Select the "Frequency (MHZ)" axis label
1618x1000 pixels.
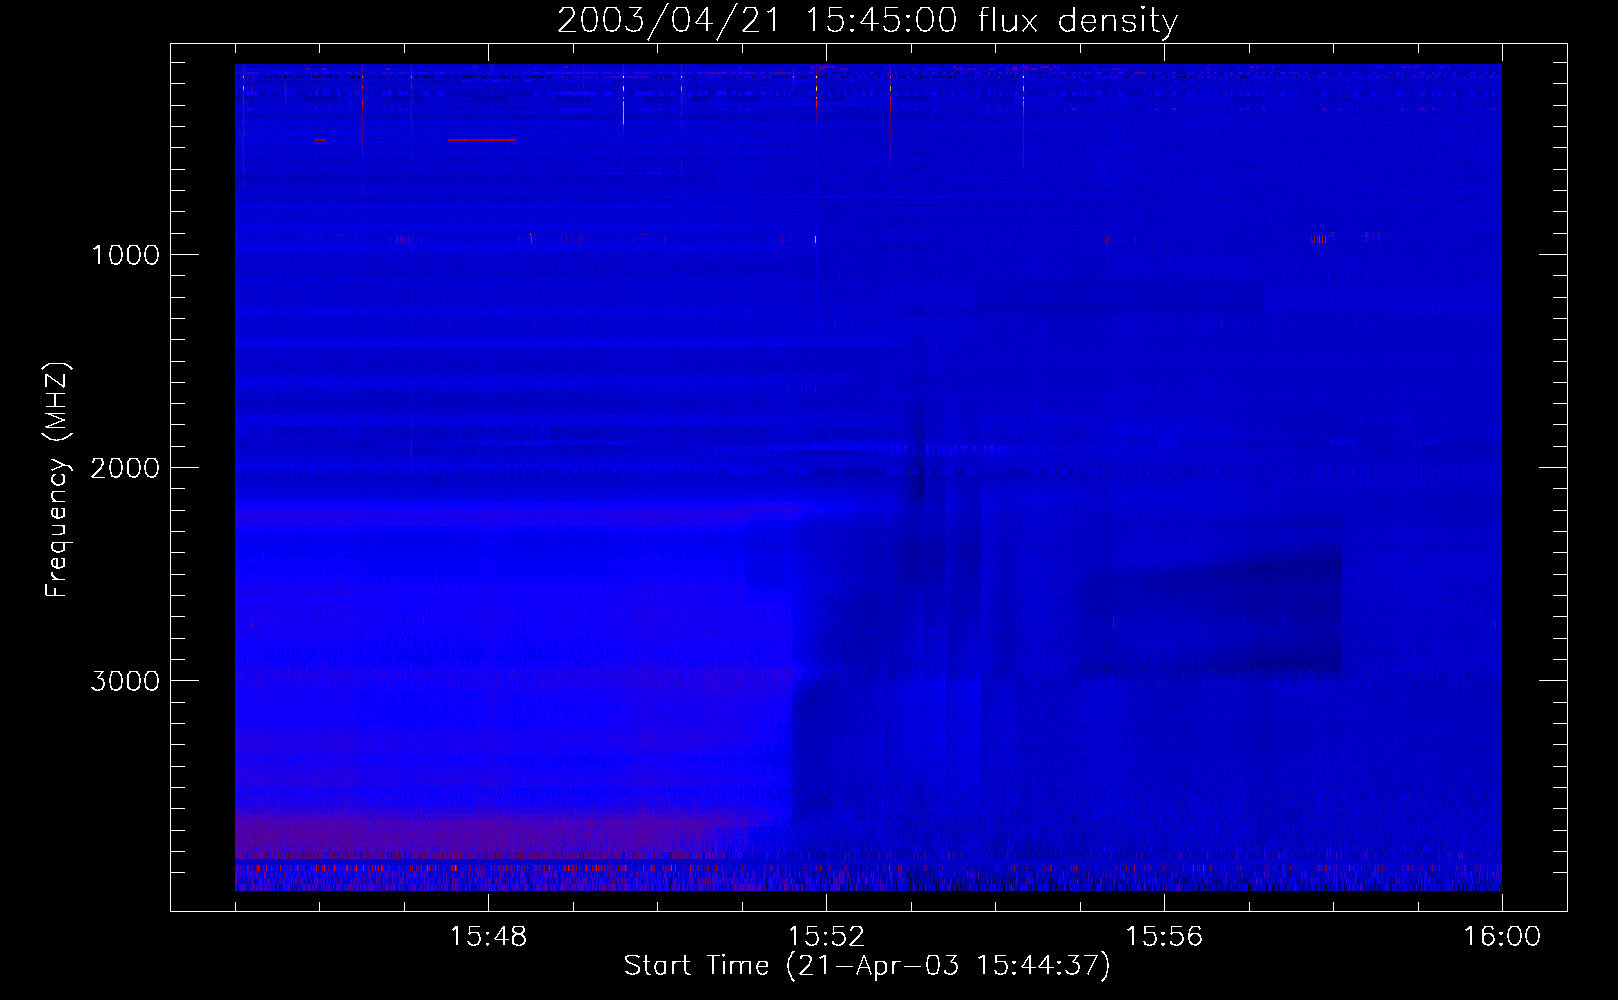pos(57,480)
